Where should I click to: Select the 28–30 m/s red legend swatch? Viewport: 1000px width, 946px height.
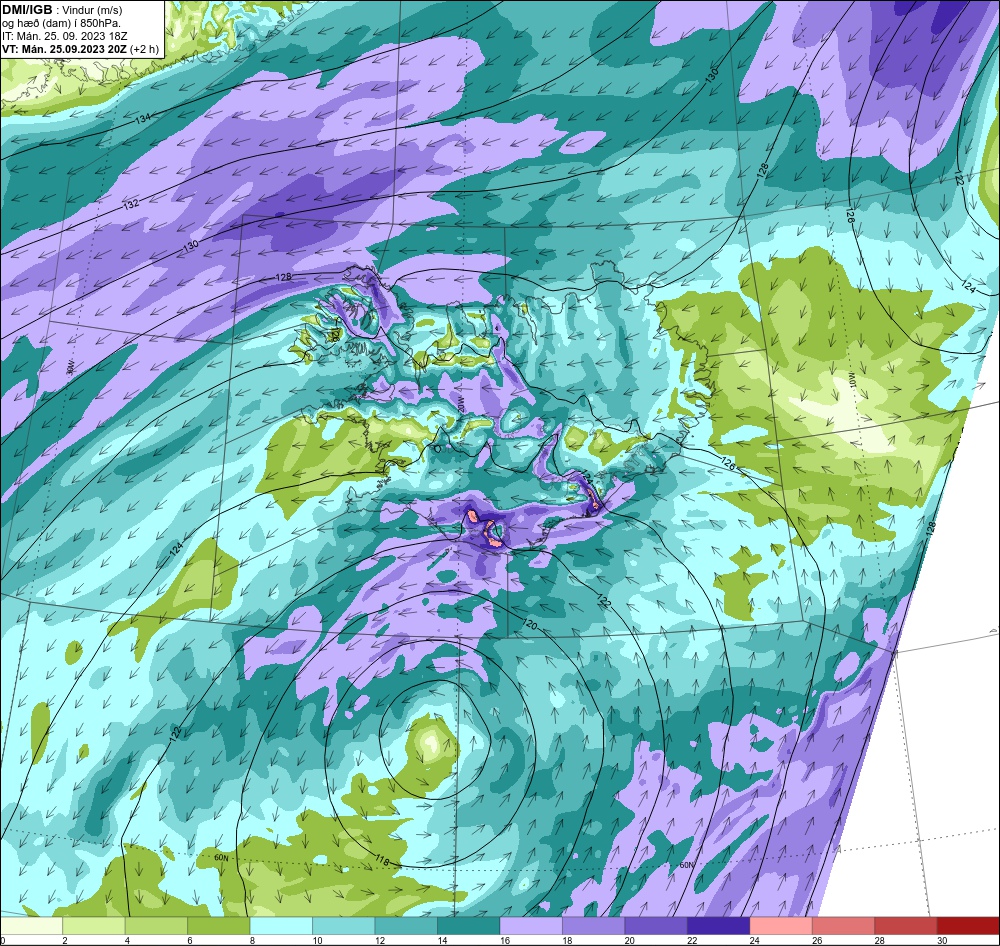906,926
